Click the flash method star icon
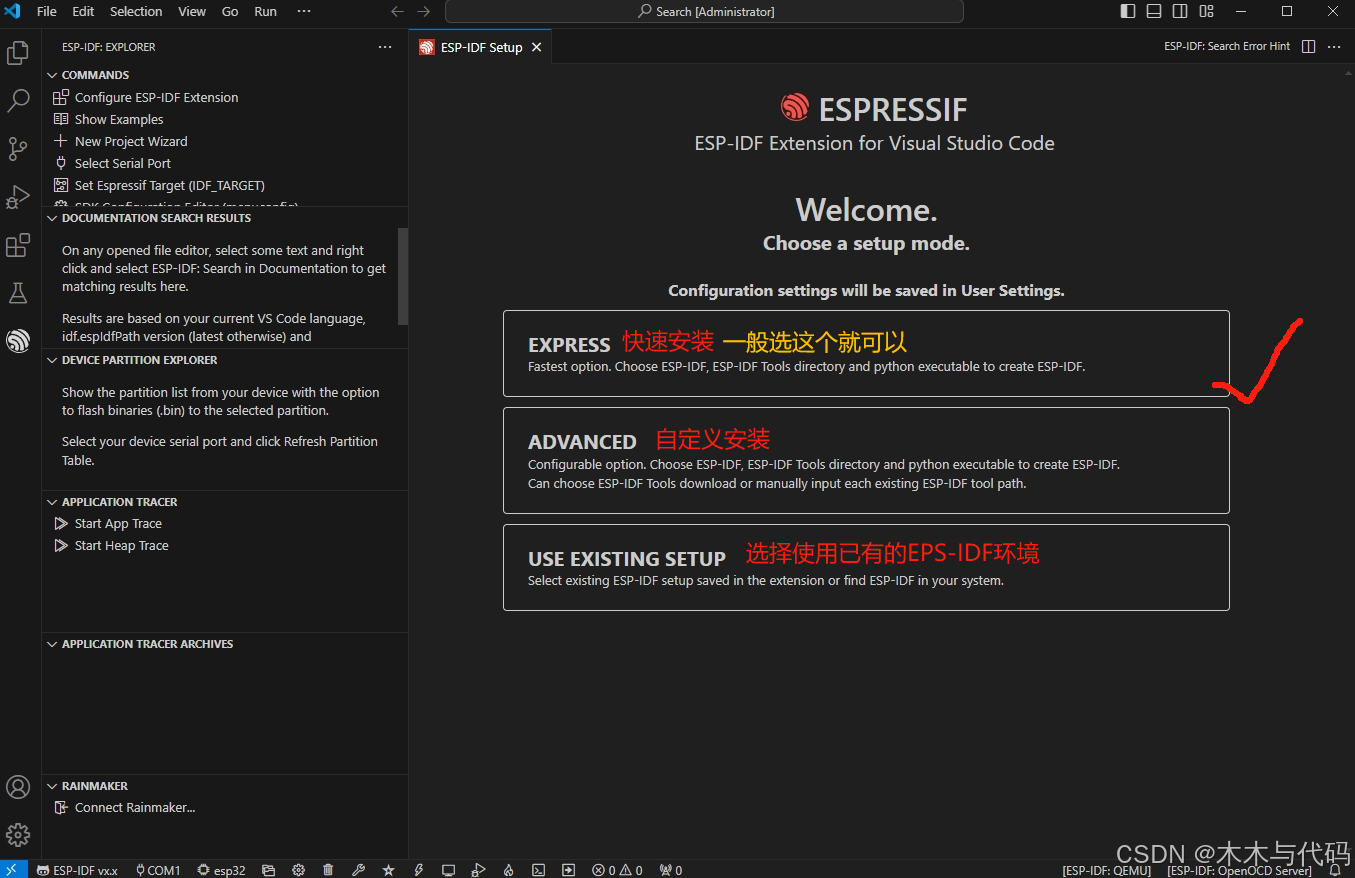 tap(388, 870)
